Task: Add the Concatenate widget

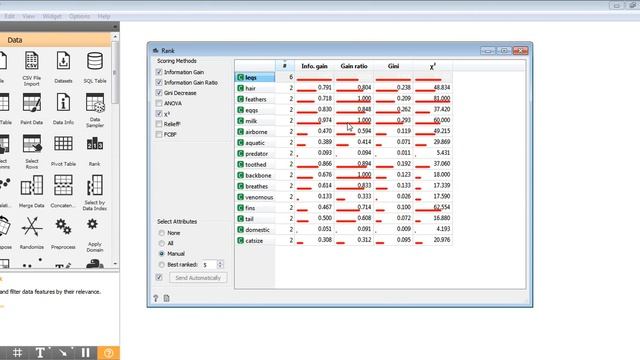Action: pos(63,191)
